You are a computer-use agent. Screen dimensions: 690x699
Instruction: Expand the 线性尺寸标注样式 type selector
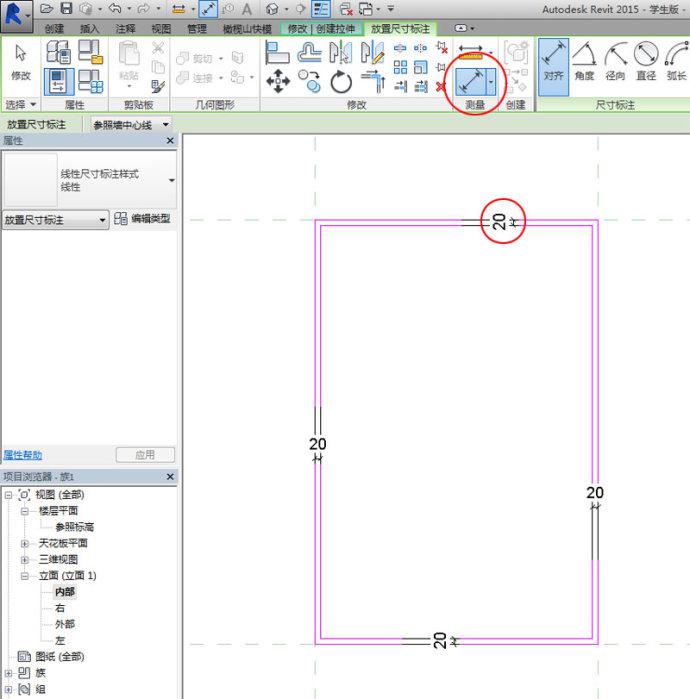tap(171, 180)
